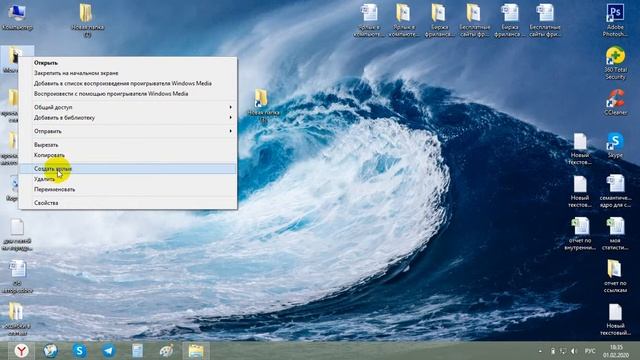Click the highlighted Создать ярлык entry
The height and width of the screenshot is (360, 640).
click(127, 169)
